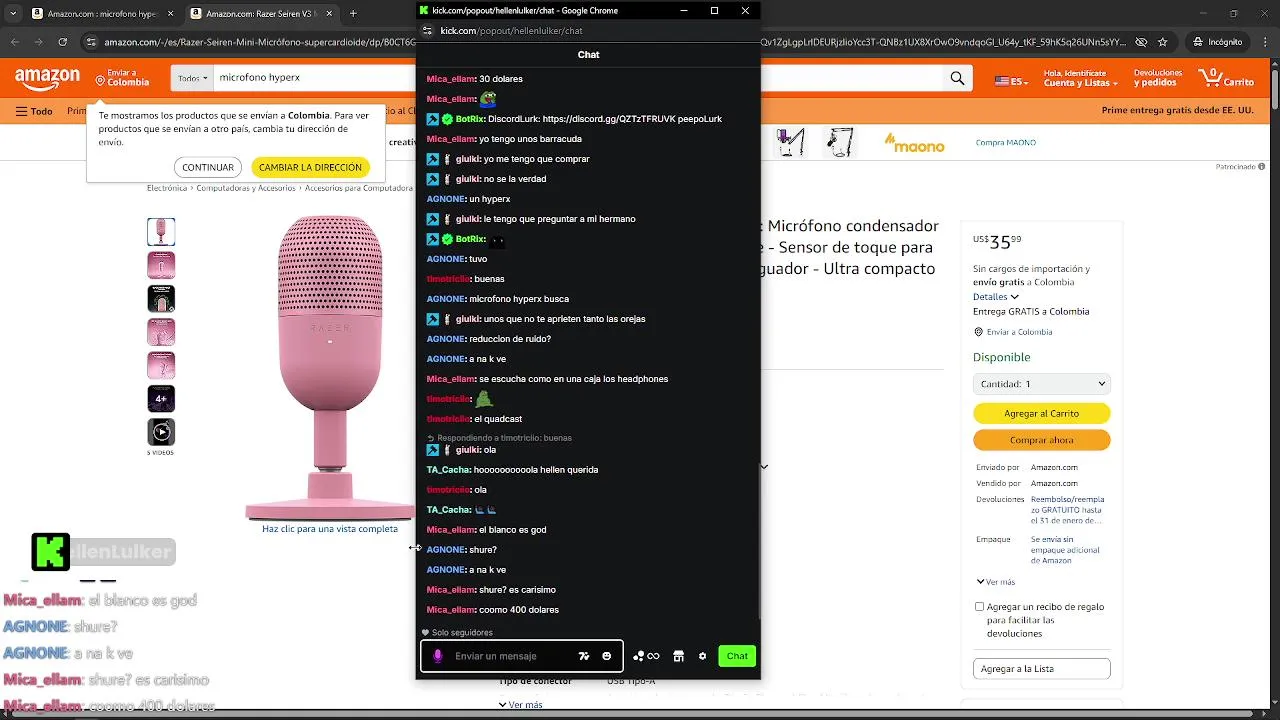Click the Enviar a Colombia location pin
This screenshot has height=720, width=1280.
[x=101, y=79]
